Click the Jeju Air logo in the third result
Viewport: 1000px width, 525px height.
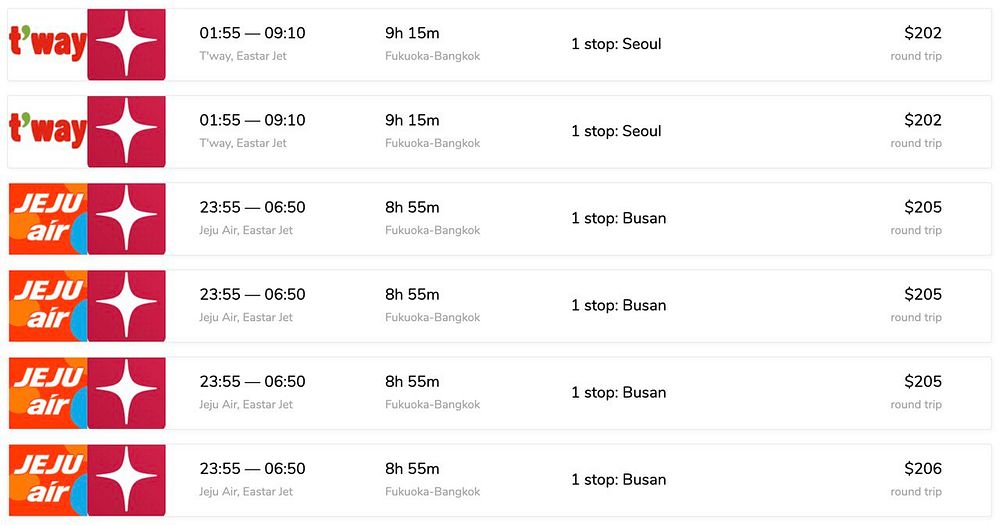[x=47, y=218]
